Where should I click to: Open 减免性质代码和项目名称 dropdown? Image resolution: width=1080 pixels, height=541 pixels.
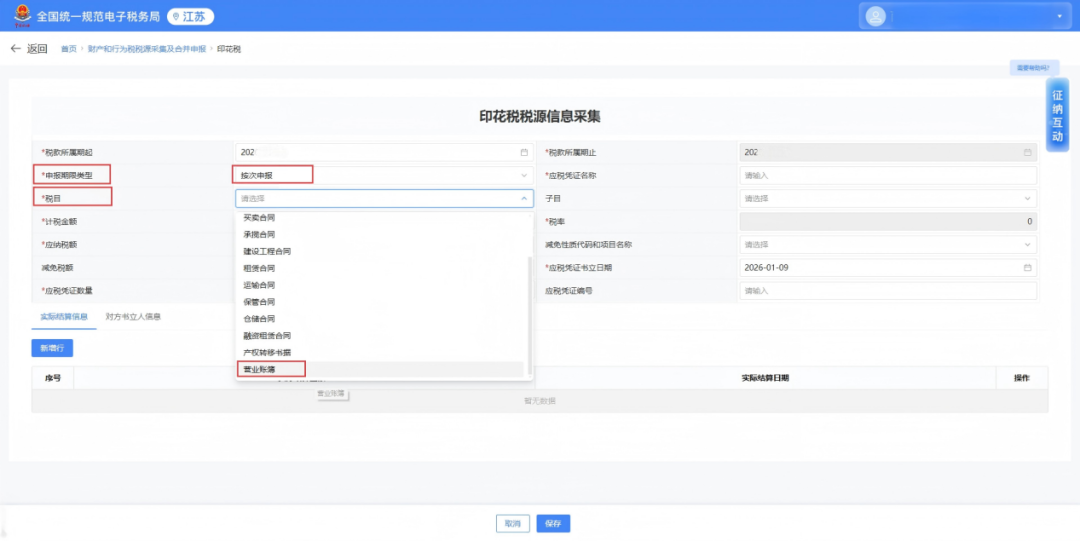pyautogui.click(x=887, y=244)
